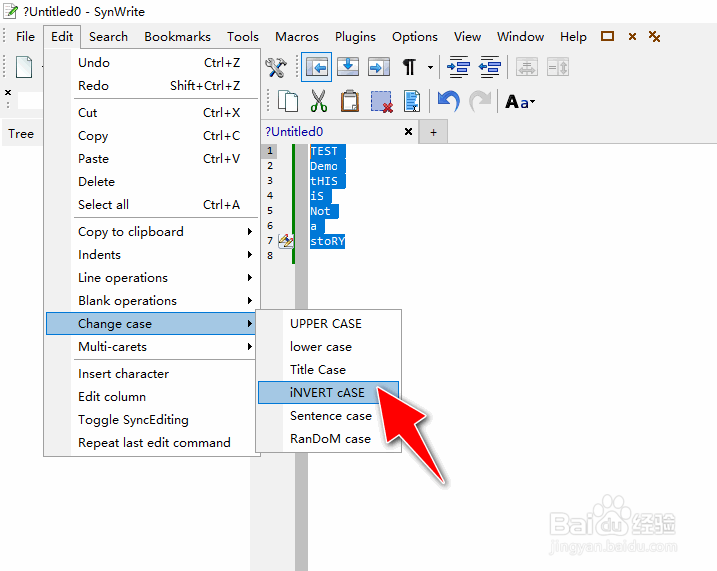Viewport: 717px width, 571px height.
Task: Open the View menu
Action: (467, 37)
